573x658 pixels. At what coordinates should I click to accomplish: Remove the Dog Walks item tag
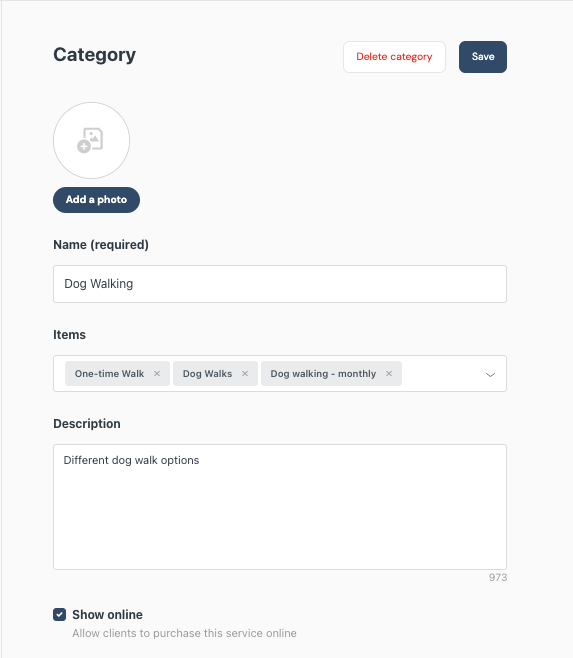pos(245,373)
